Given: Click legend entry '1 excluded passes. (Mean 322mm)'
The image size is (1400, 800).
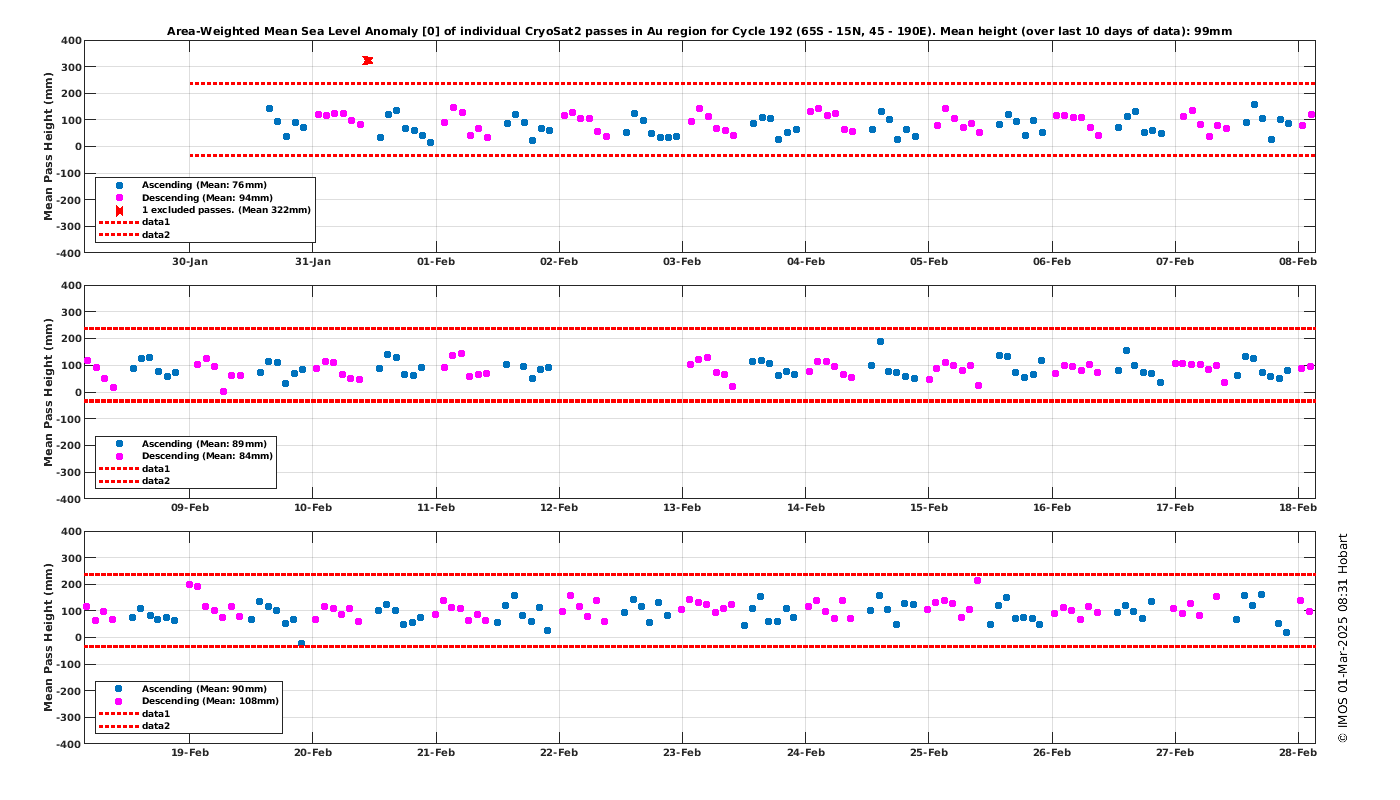Looking at the screenshot, I should [226, 210].
